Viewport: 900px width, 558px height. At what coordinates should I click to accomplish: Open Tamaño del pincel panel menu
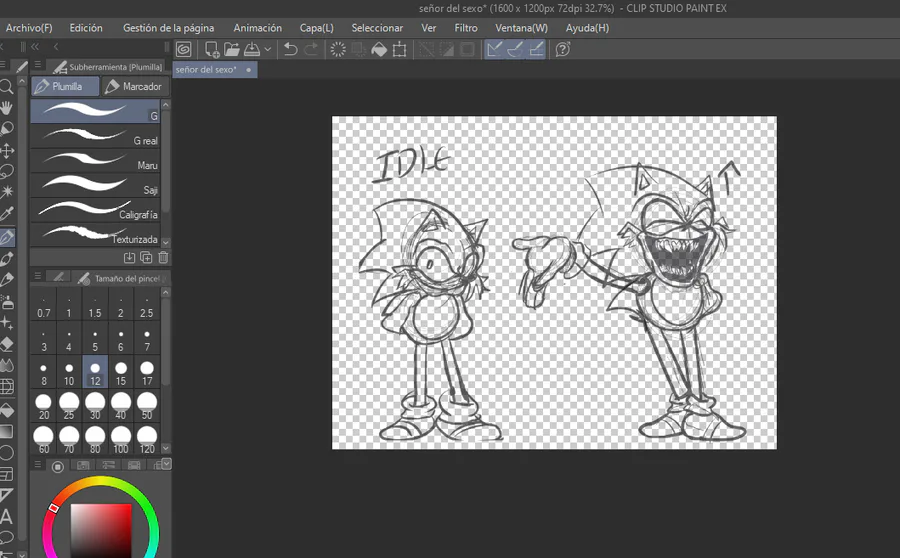tap(37, 276)
